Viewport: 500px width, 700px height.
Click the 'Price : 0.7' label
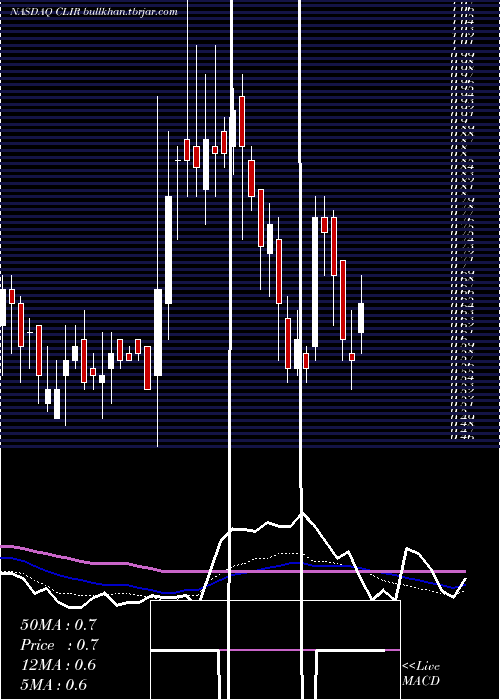(59, 645)
